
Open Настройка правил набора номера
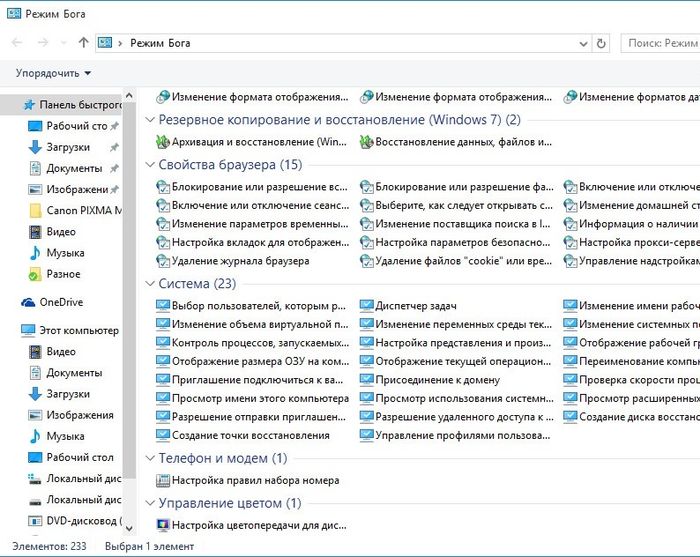[x=255, y=480]
